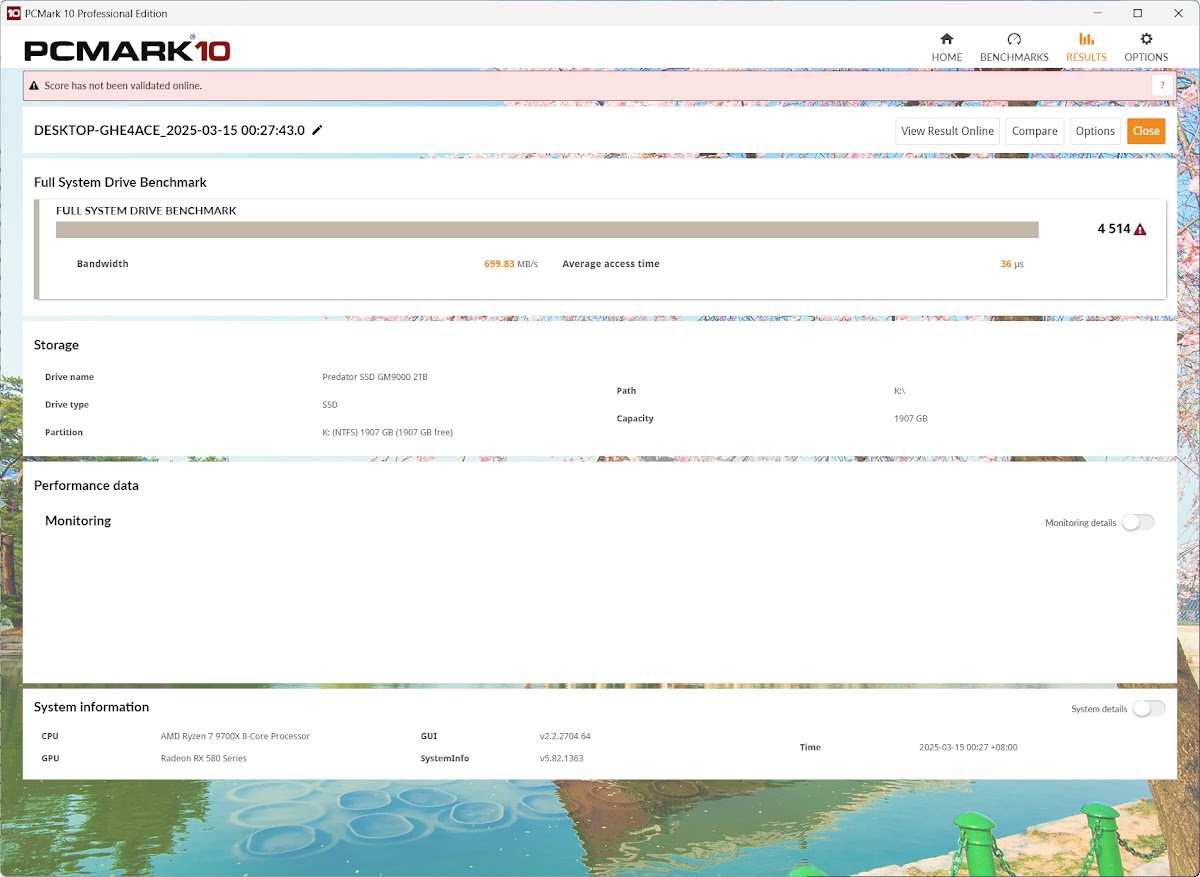Screen dimensions: 1200x877
Task: Click the Compare button
Action: click(x=1035, y=131)
